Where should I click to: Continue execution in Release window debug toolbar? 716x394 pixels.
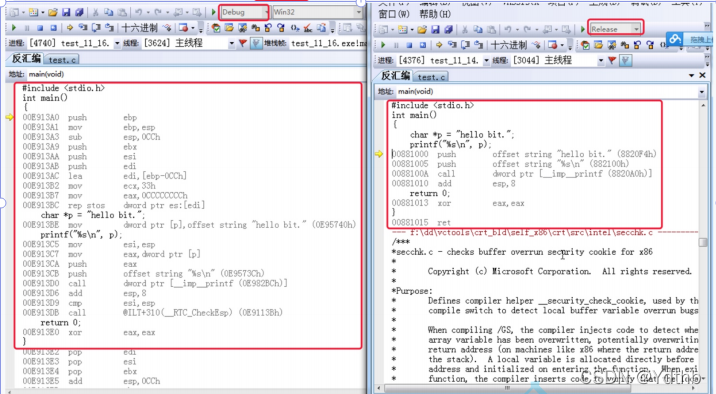tap(383, 45)
